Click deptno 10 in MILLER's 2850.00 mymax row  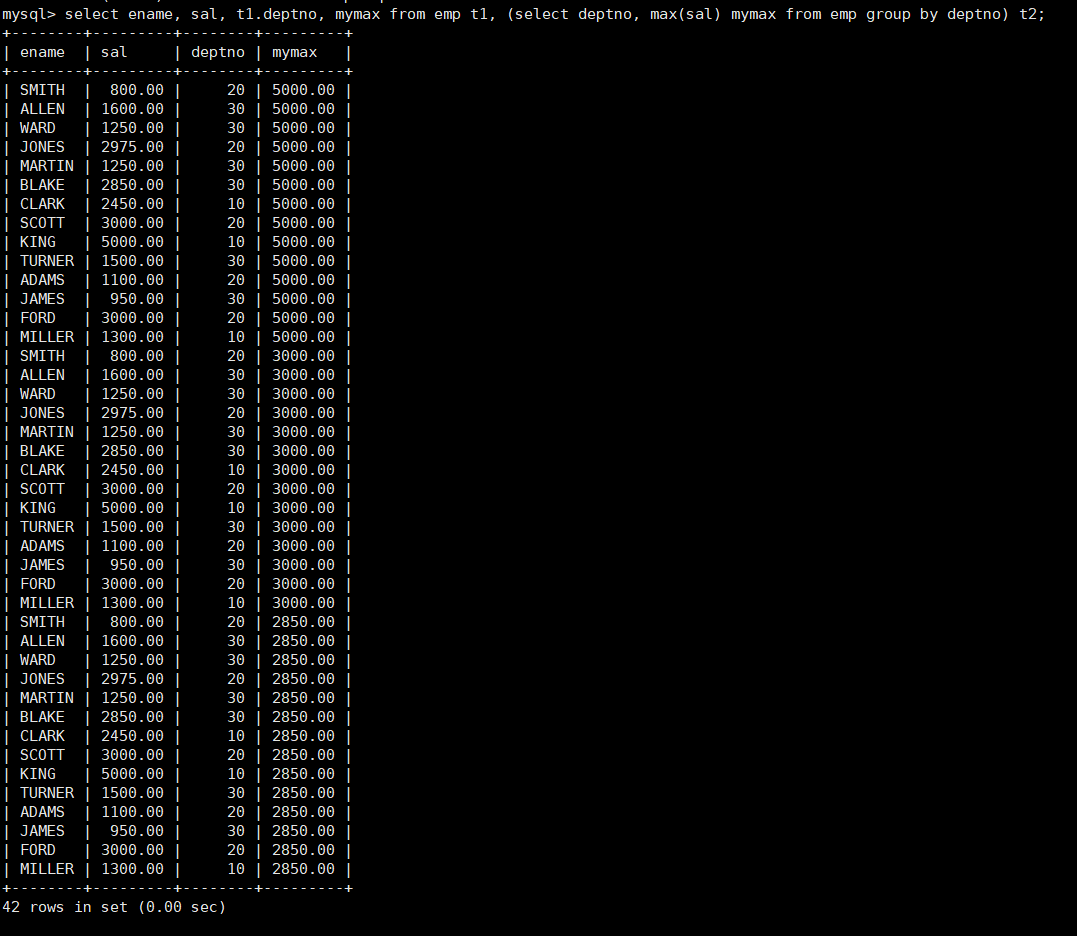coord(236,869)
